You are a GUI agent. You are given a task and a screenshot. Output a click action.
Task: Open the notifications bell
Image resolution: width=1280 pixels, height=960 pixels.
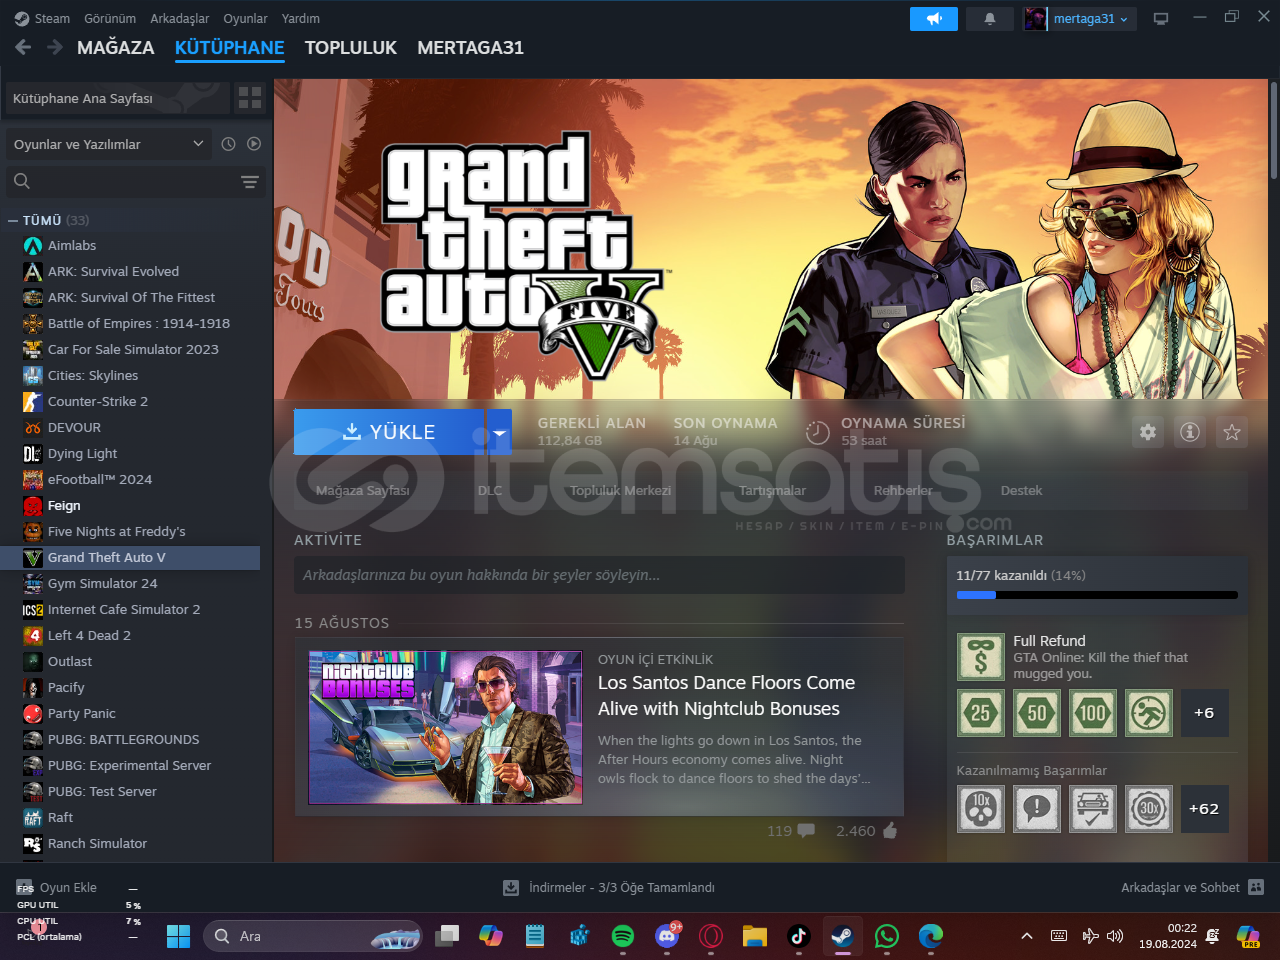(990, 19)
